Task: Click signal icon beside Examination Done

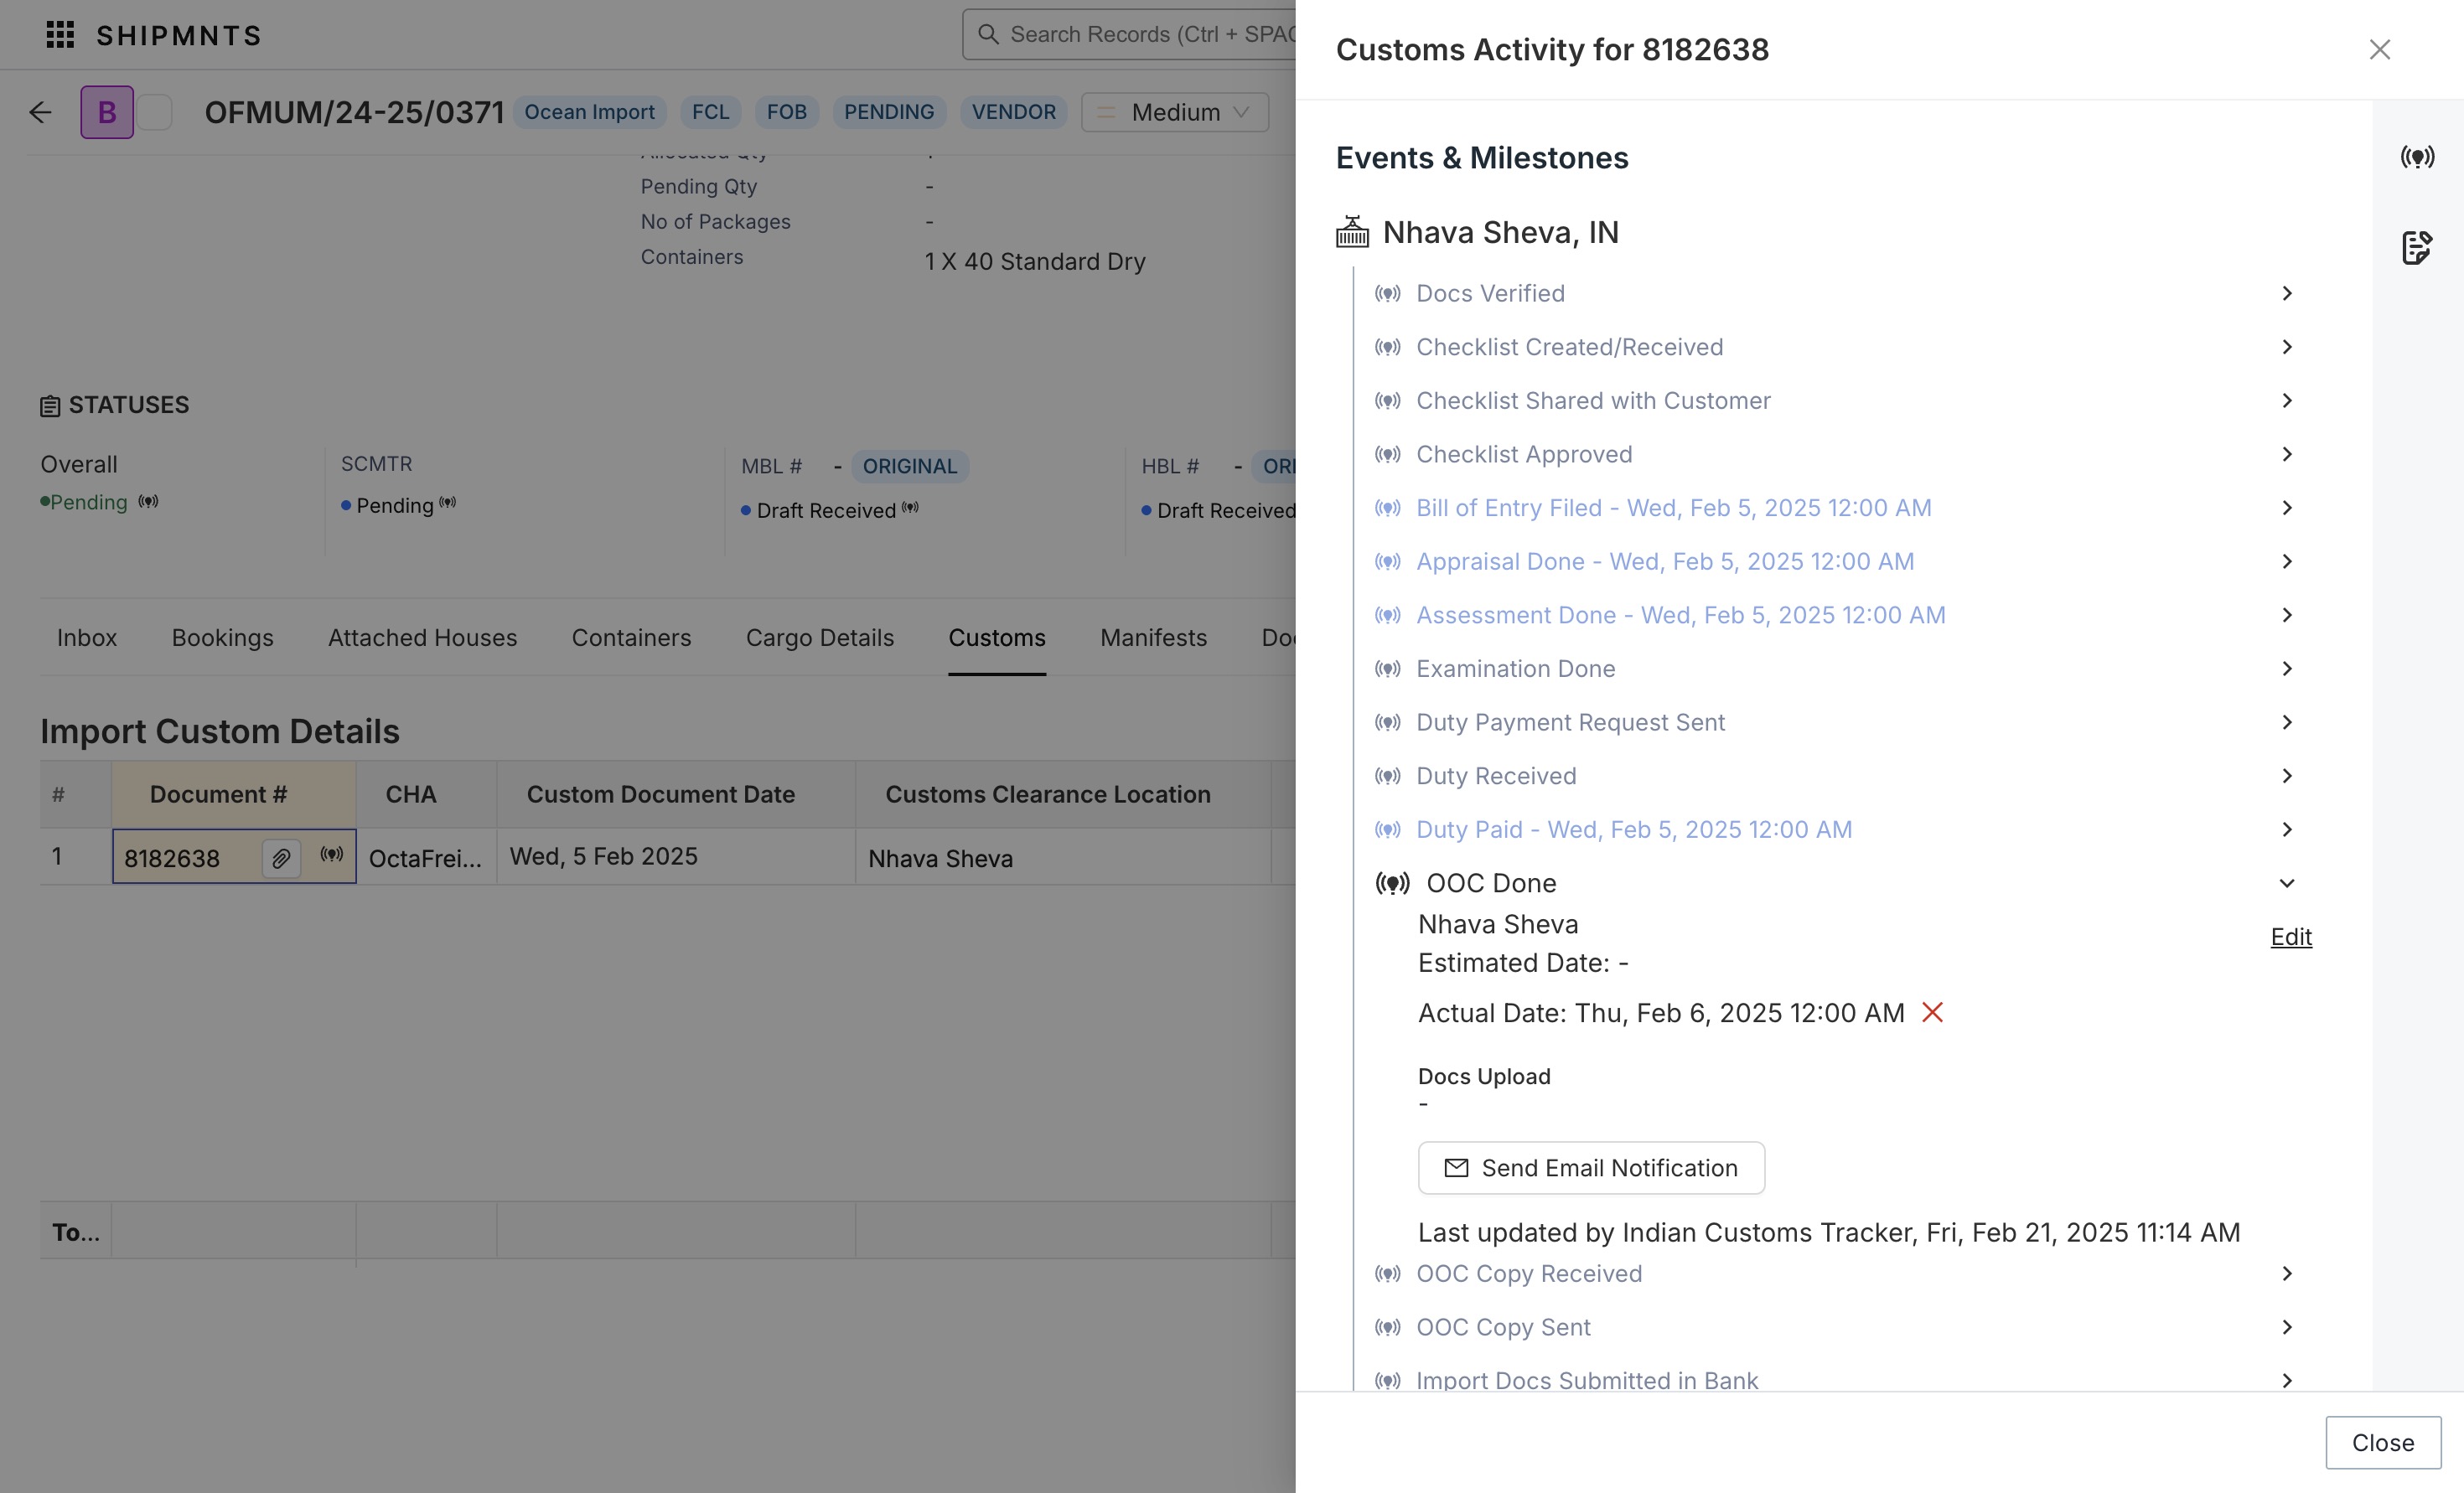Action: point(1387,668)
